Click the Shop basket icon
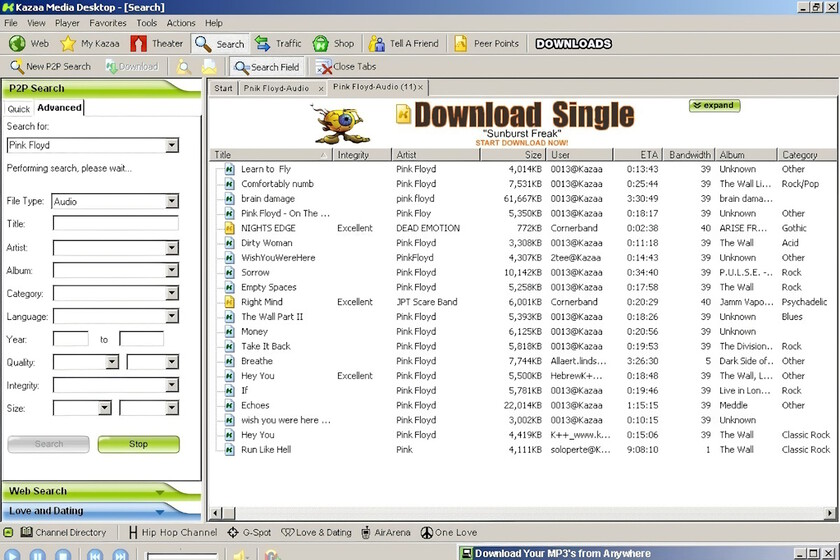This screenshot has height=560, width=840. pyautogui.click(x=321, y=44)
